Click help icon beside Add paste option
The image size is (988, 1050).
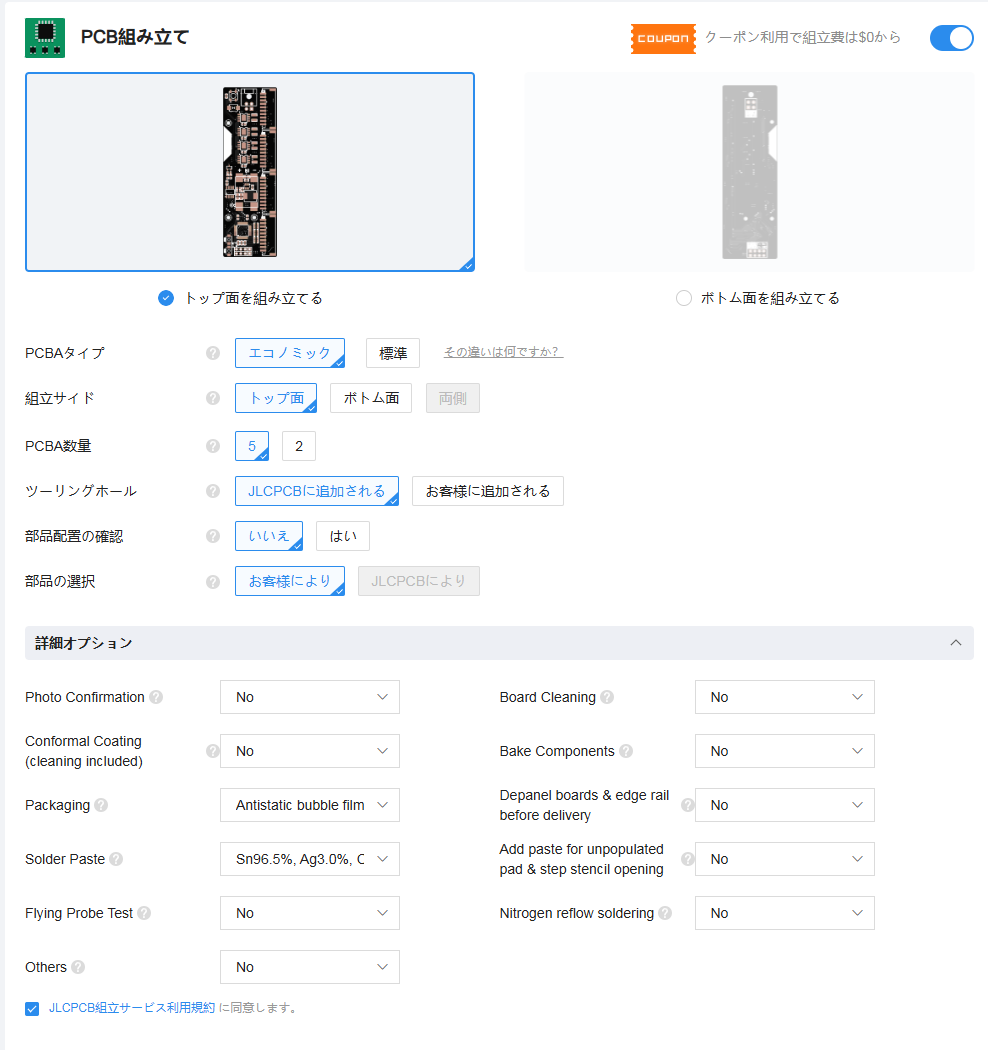click(687, 858)
